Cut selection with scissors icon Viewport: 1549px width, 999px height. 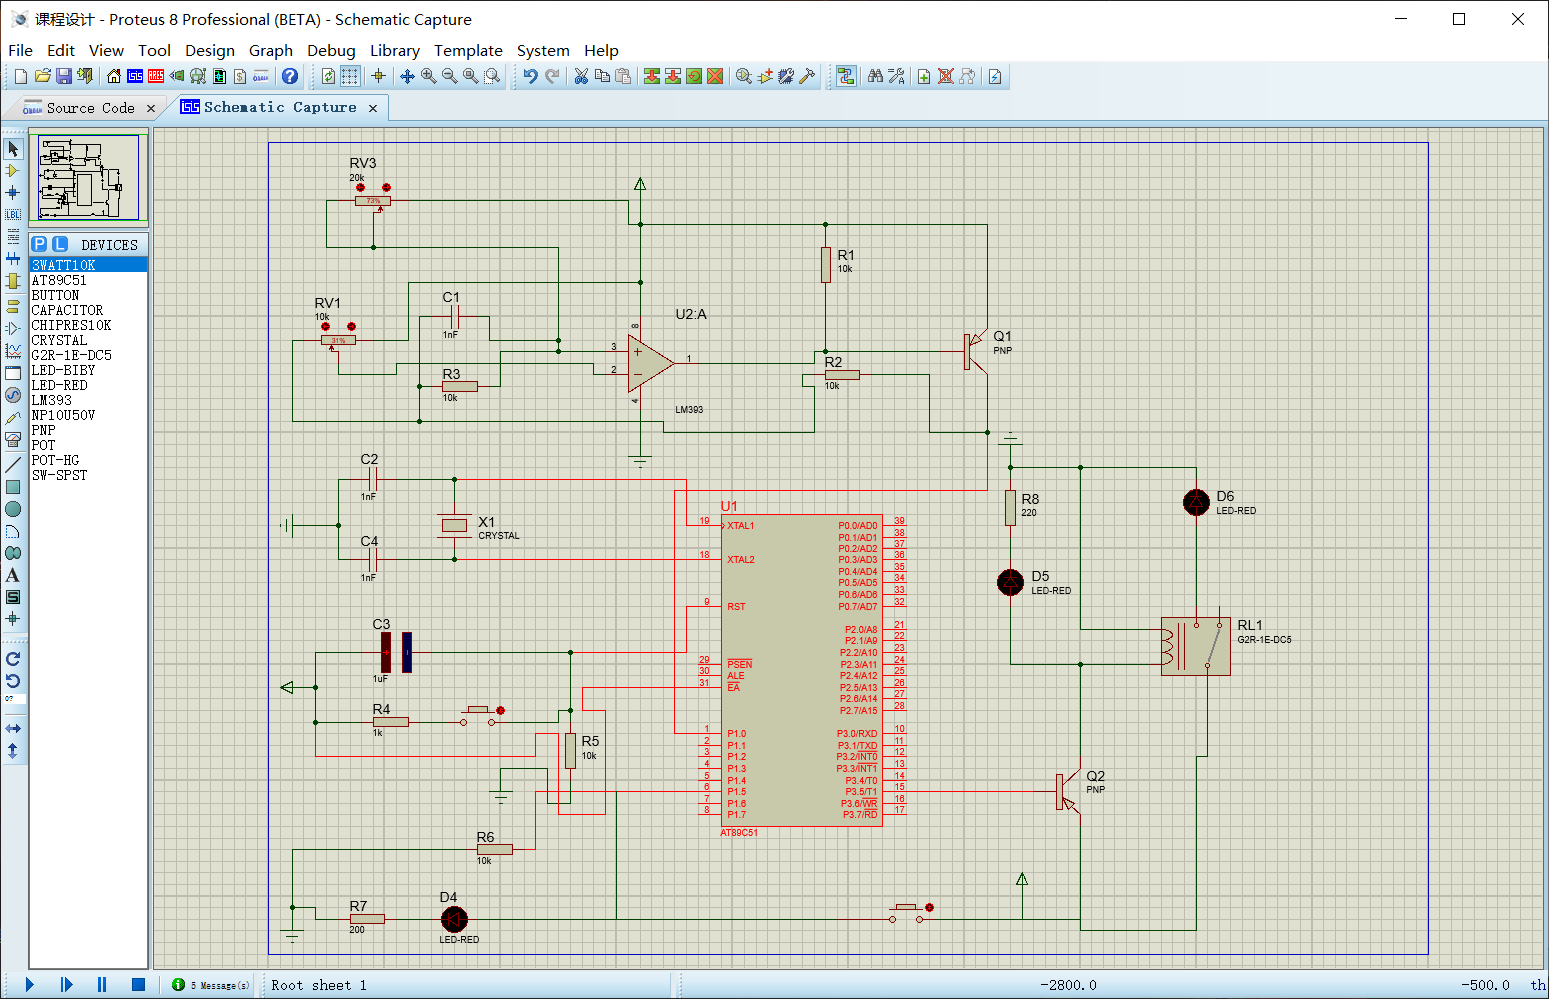coord(581,76)
